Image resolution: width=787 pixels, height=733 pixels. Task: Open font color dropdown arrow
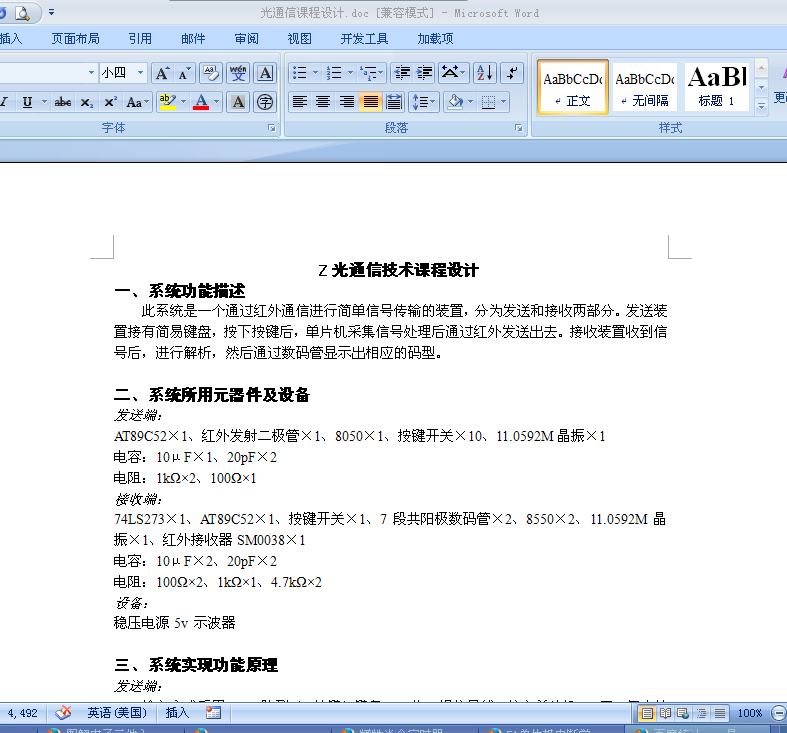pyautogui.click(x=216, y=102)
